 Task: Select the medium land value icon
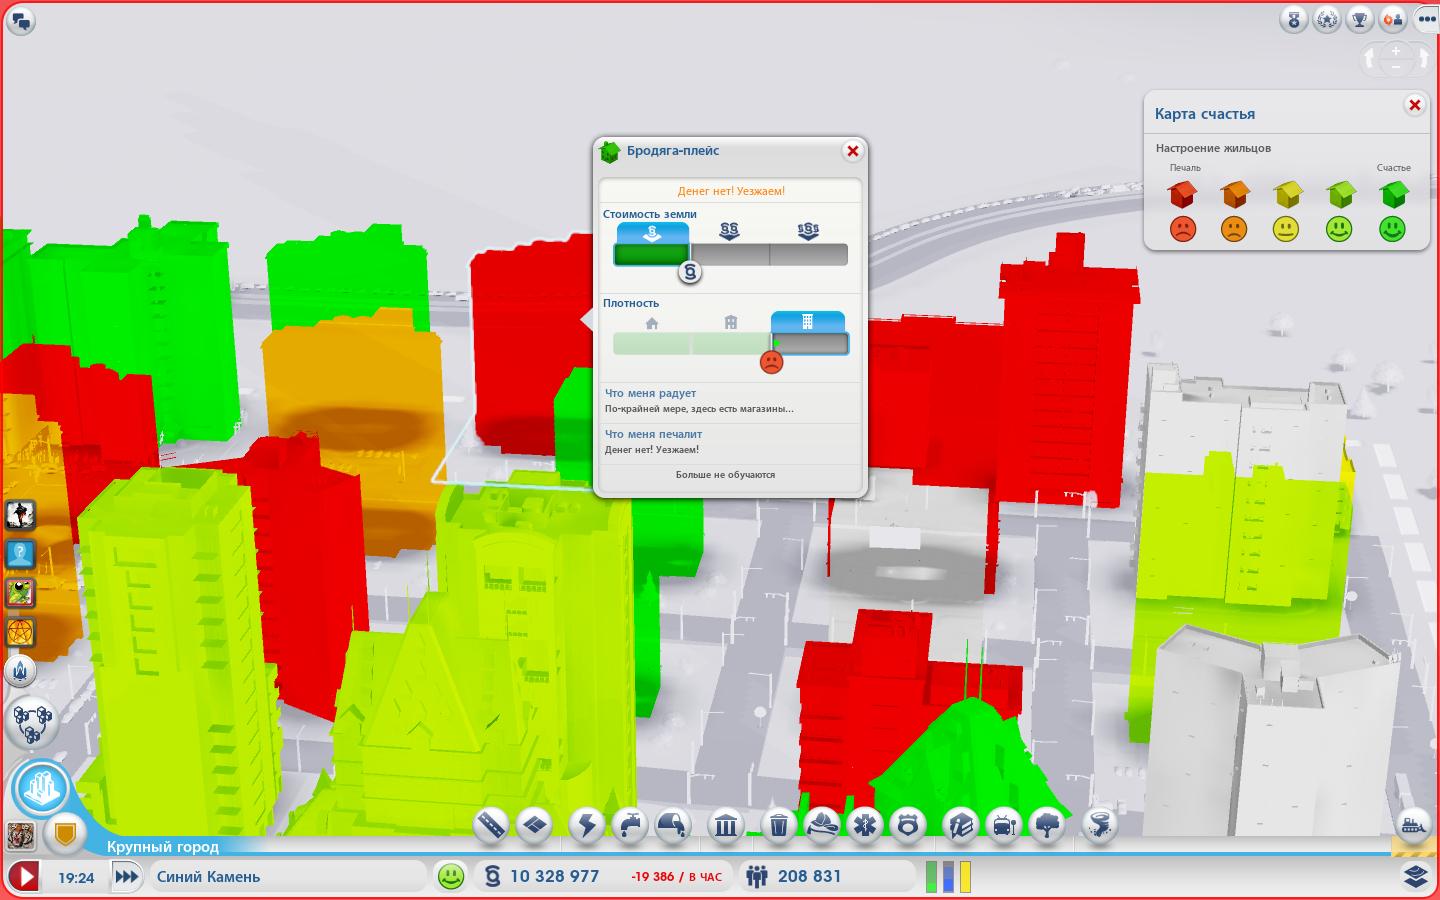(729, 231)
